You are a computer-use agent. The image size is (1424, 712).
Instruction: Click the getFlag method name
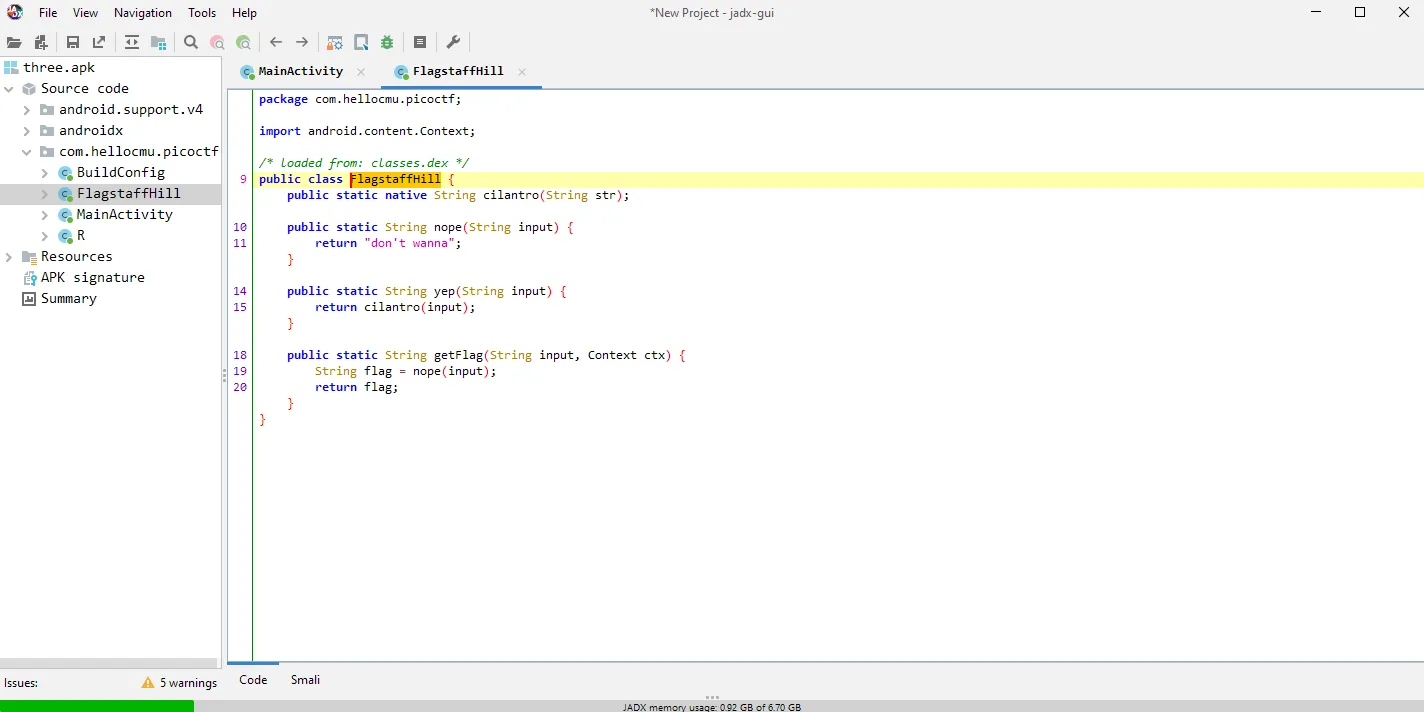click(458, 355)
